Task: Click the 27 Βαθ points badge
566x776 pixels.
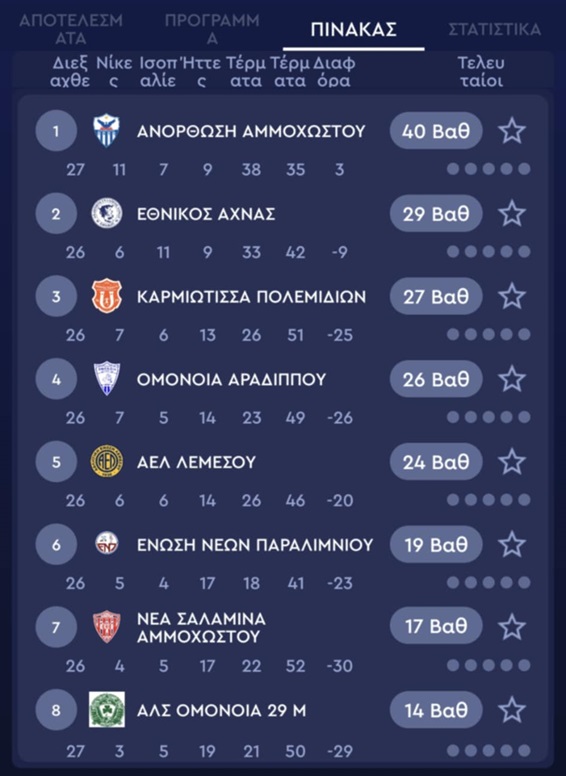Action: pyautogui.click(x=436, y=296)
